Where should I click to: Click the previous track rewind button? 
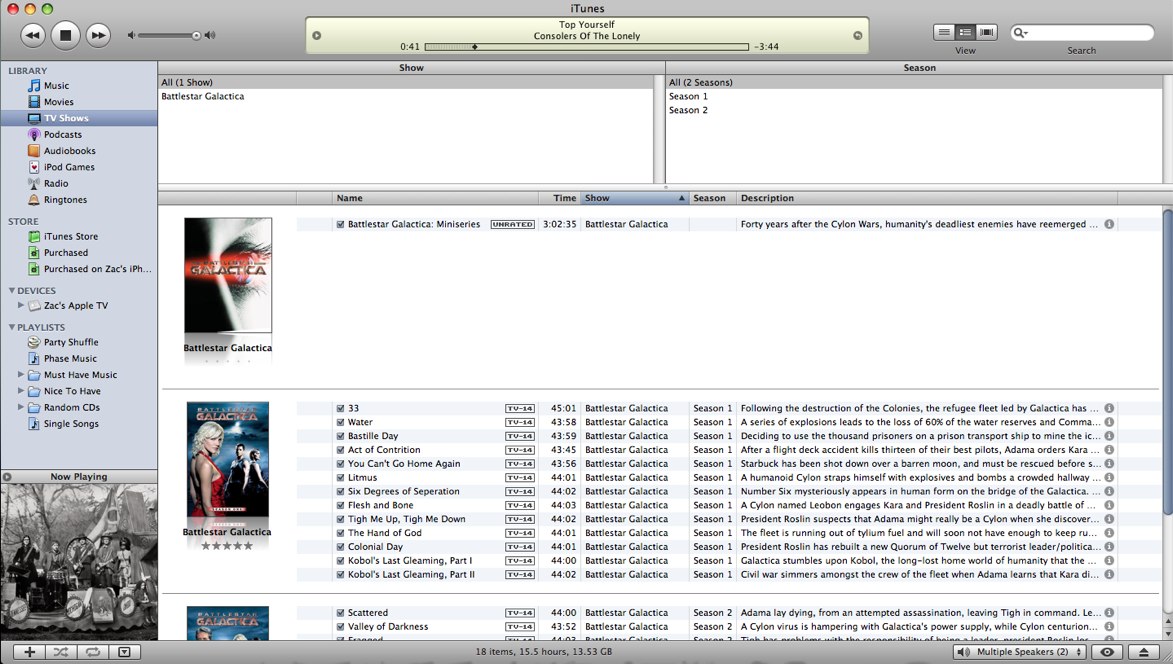[x=32, y=35]
